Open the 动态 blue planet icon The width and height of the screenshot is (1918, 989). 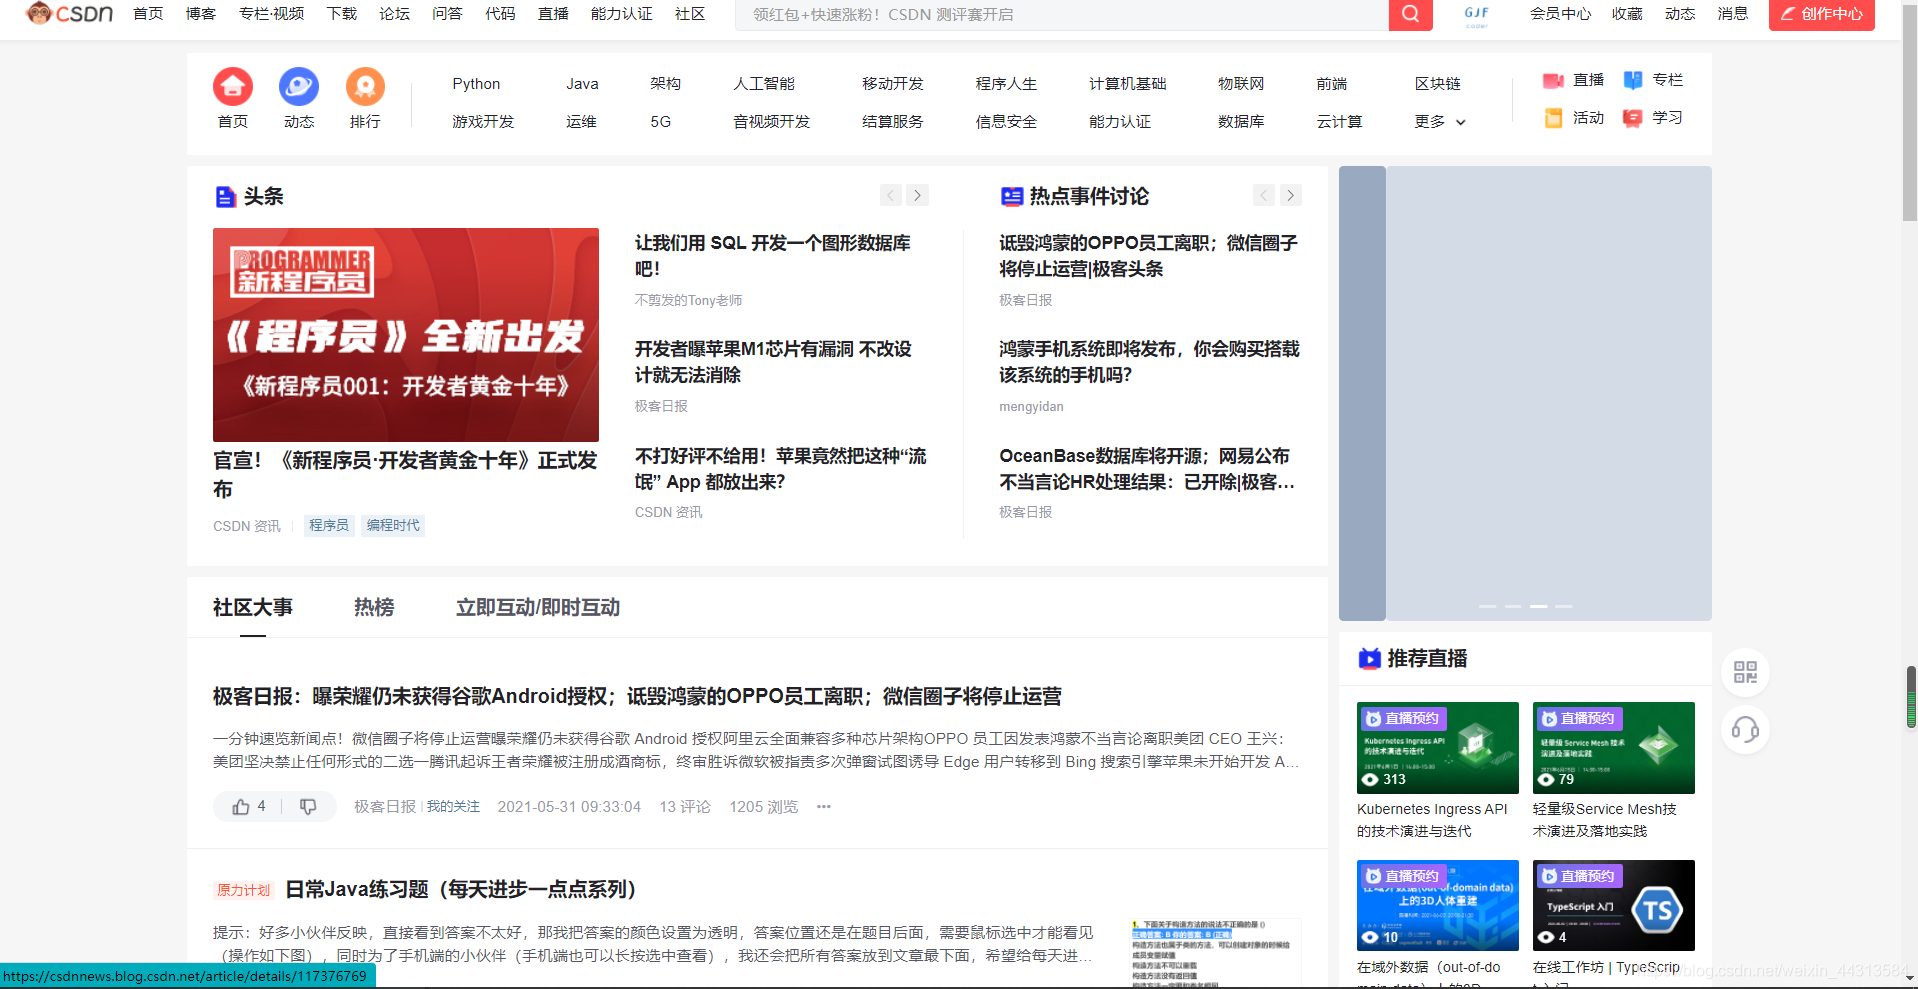tap(299, 86)
